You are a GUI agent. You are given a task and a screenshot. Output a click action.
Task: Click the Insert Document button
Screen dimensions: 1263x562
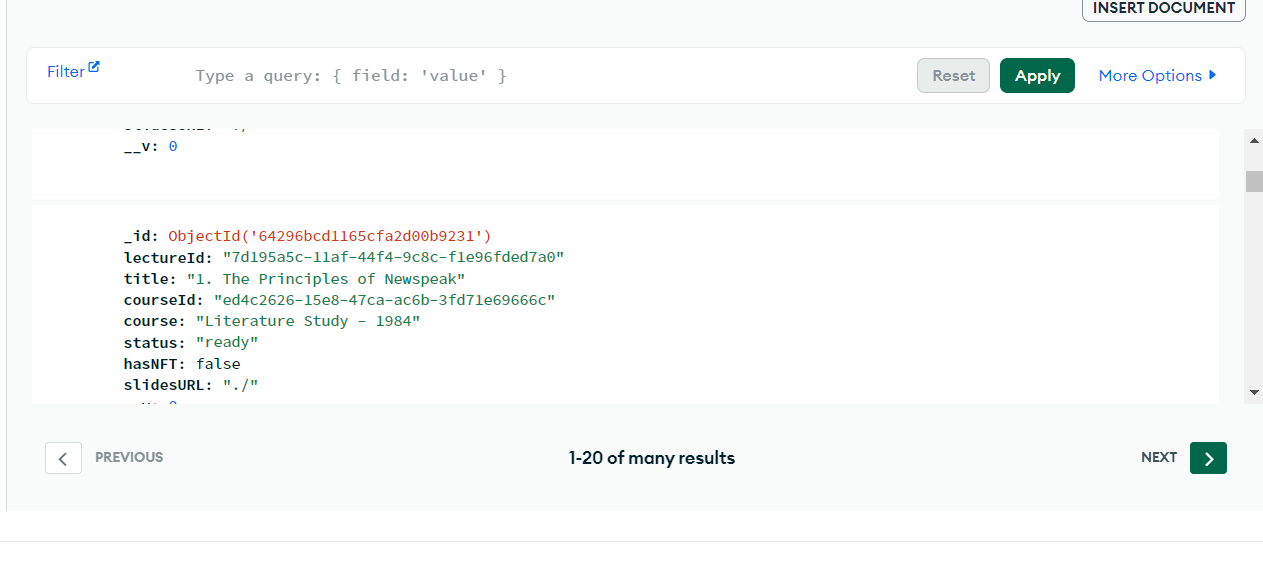pos(1163,9)
